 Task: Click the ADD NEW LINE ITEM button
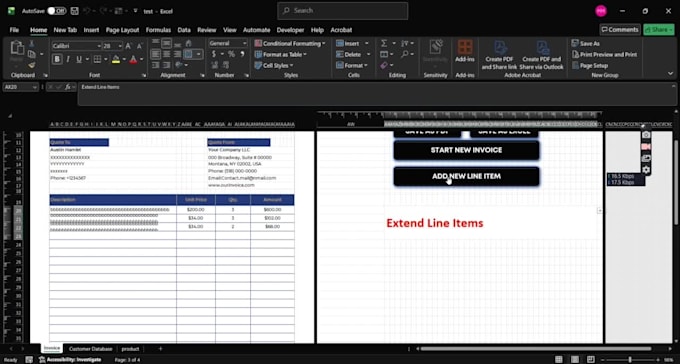pyautogui.click(x=467, y=177)
